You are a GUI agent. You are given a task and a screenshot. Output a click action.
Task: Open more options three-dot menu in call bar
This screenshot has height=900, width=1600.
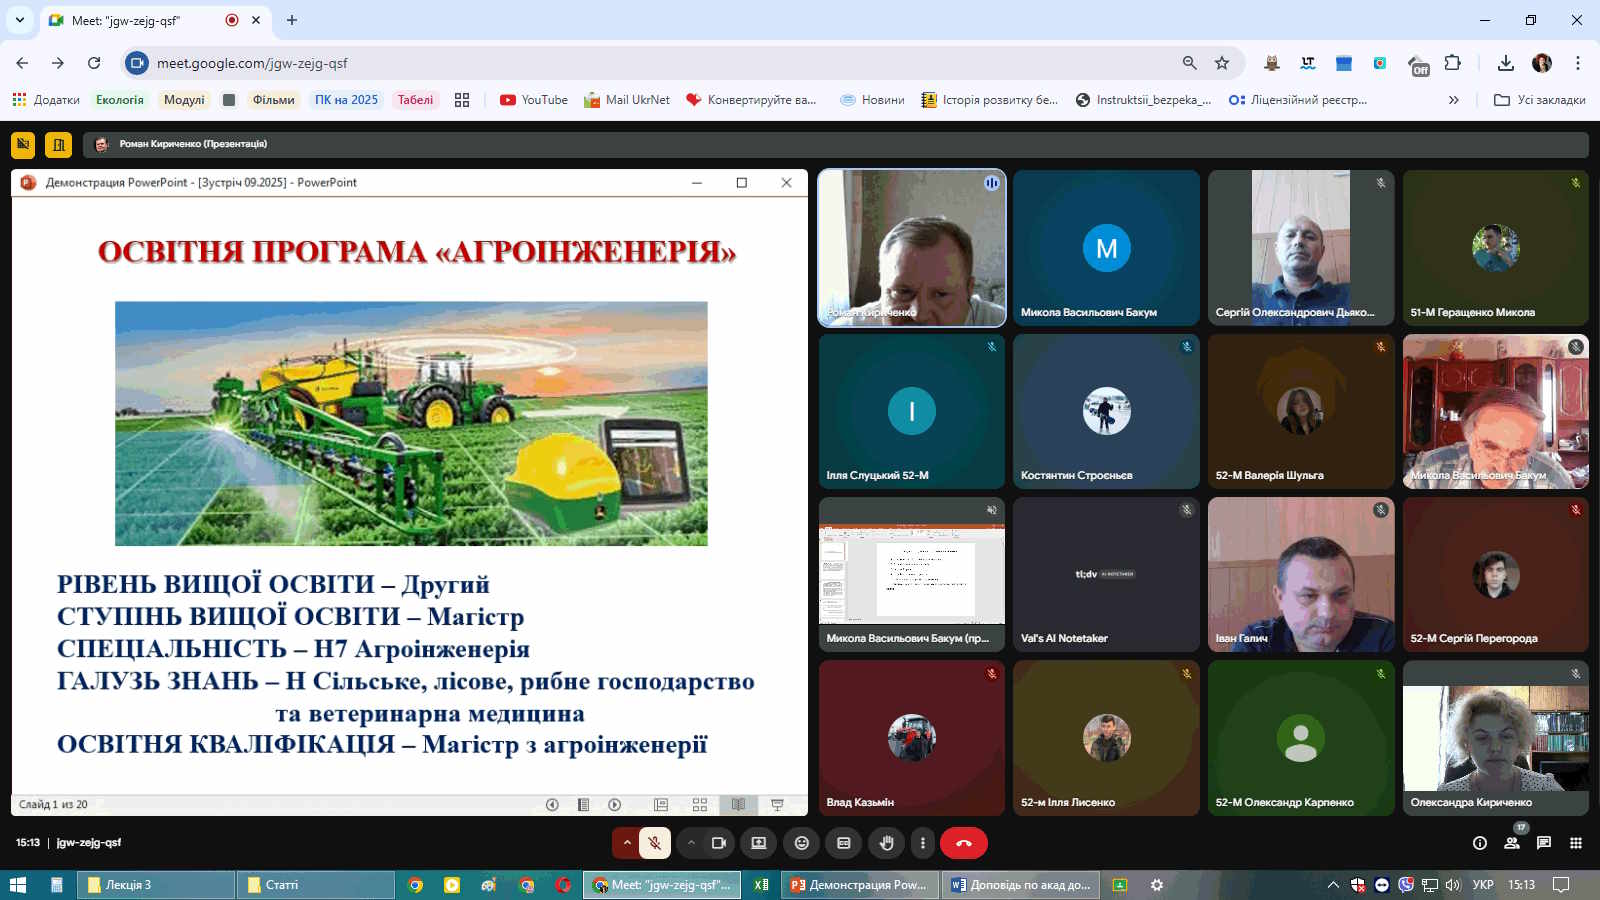point(923,843)
